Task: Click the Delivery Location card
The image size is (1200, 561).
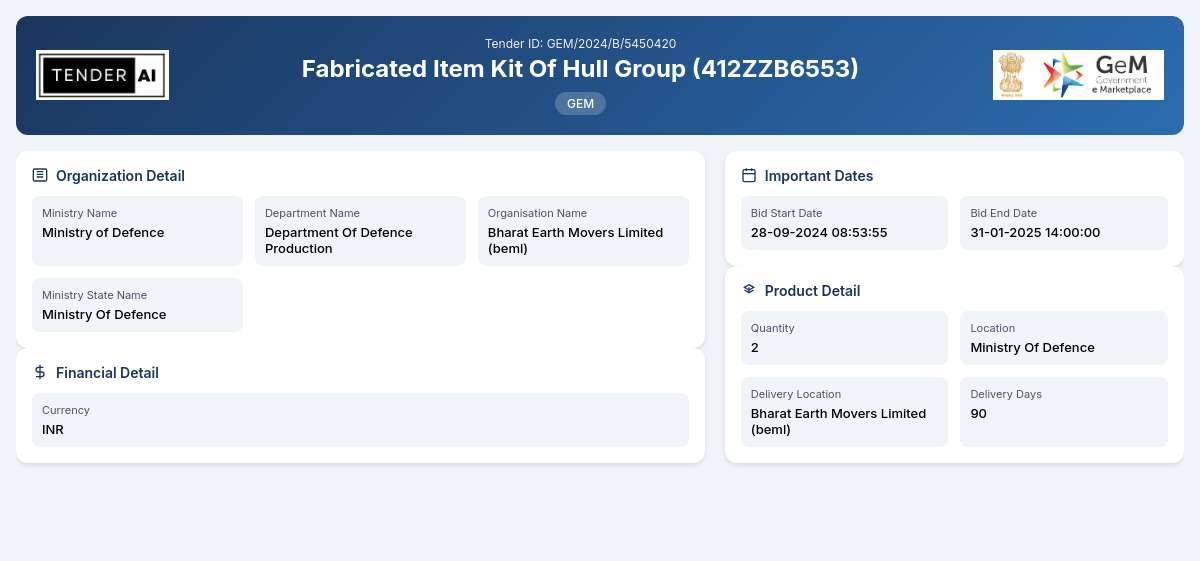Action: coord(844,412)
